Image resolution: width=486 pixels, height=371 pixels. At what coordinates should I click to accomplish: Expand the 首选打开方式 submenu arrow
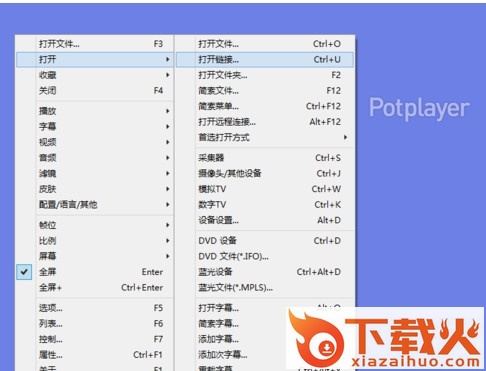[x=346, y=137]
